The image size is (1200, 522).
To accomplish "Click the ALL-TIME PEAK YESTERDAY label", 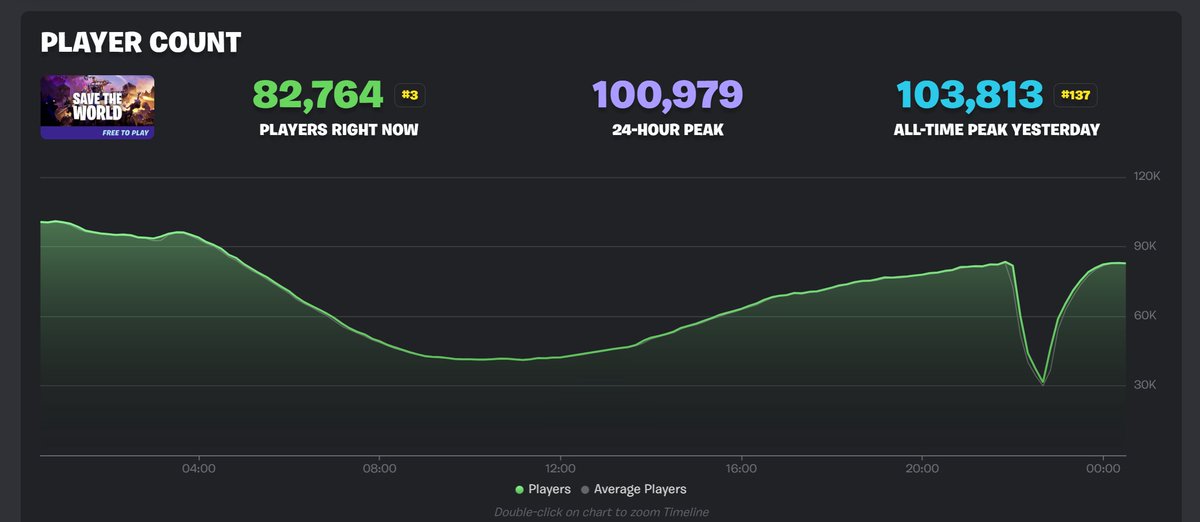I will click(x=998, y=130).
